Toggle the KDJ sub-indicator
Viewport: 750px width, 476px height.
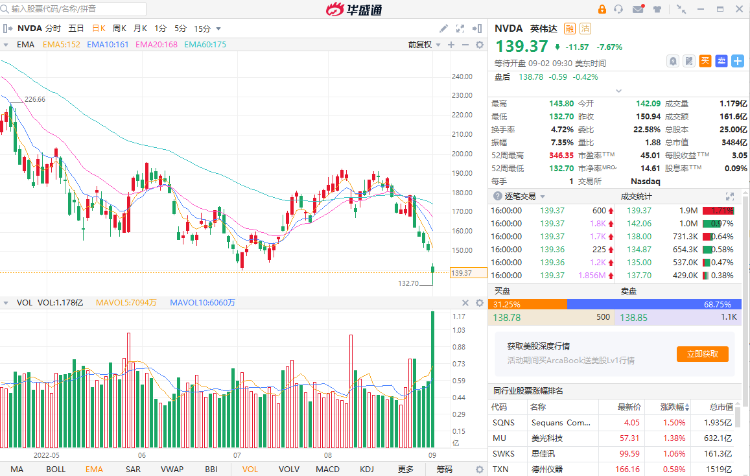367,469
